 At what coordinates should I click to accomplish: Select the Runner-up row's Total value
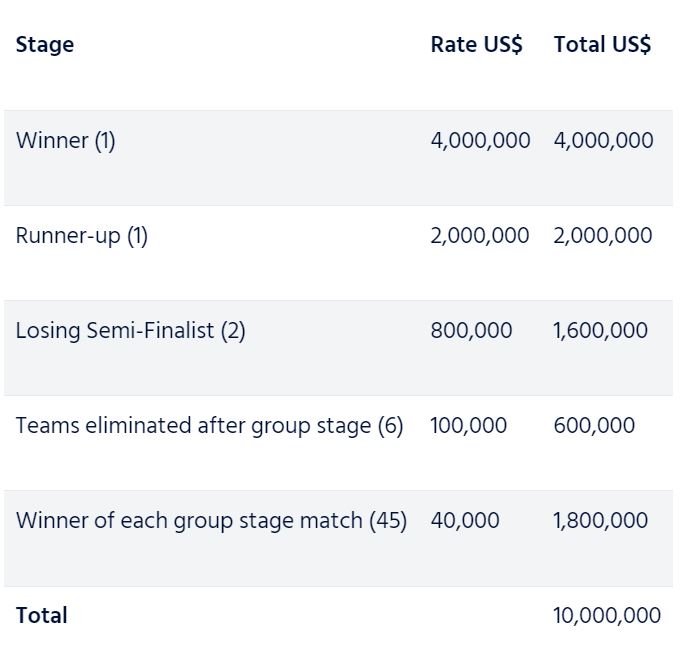tap(603, 236)
